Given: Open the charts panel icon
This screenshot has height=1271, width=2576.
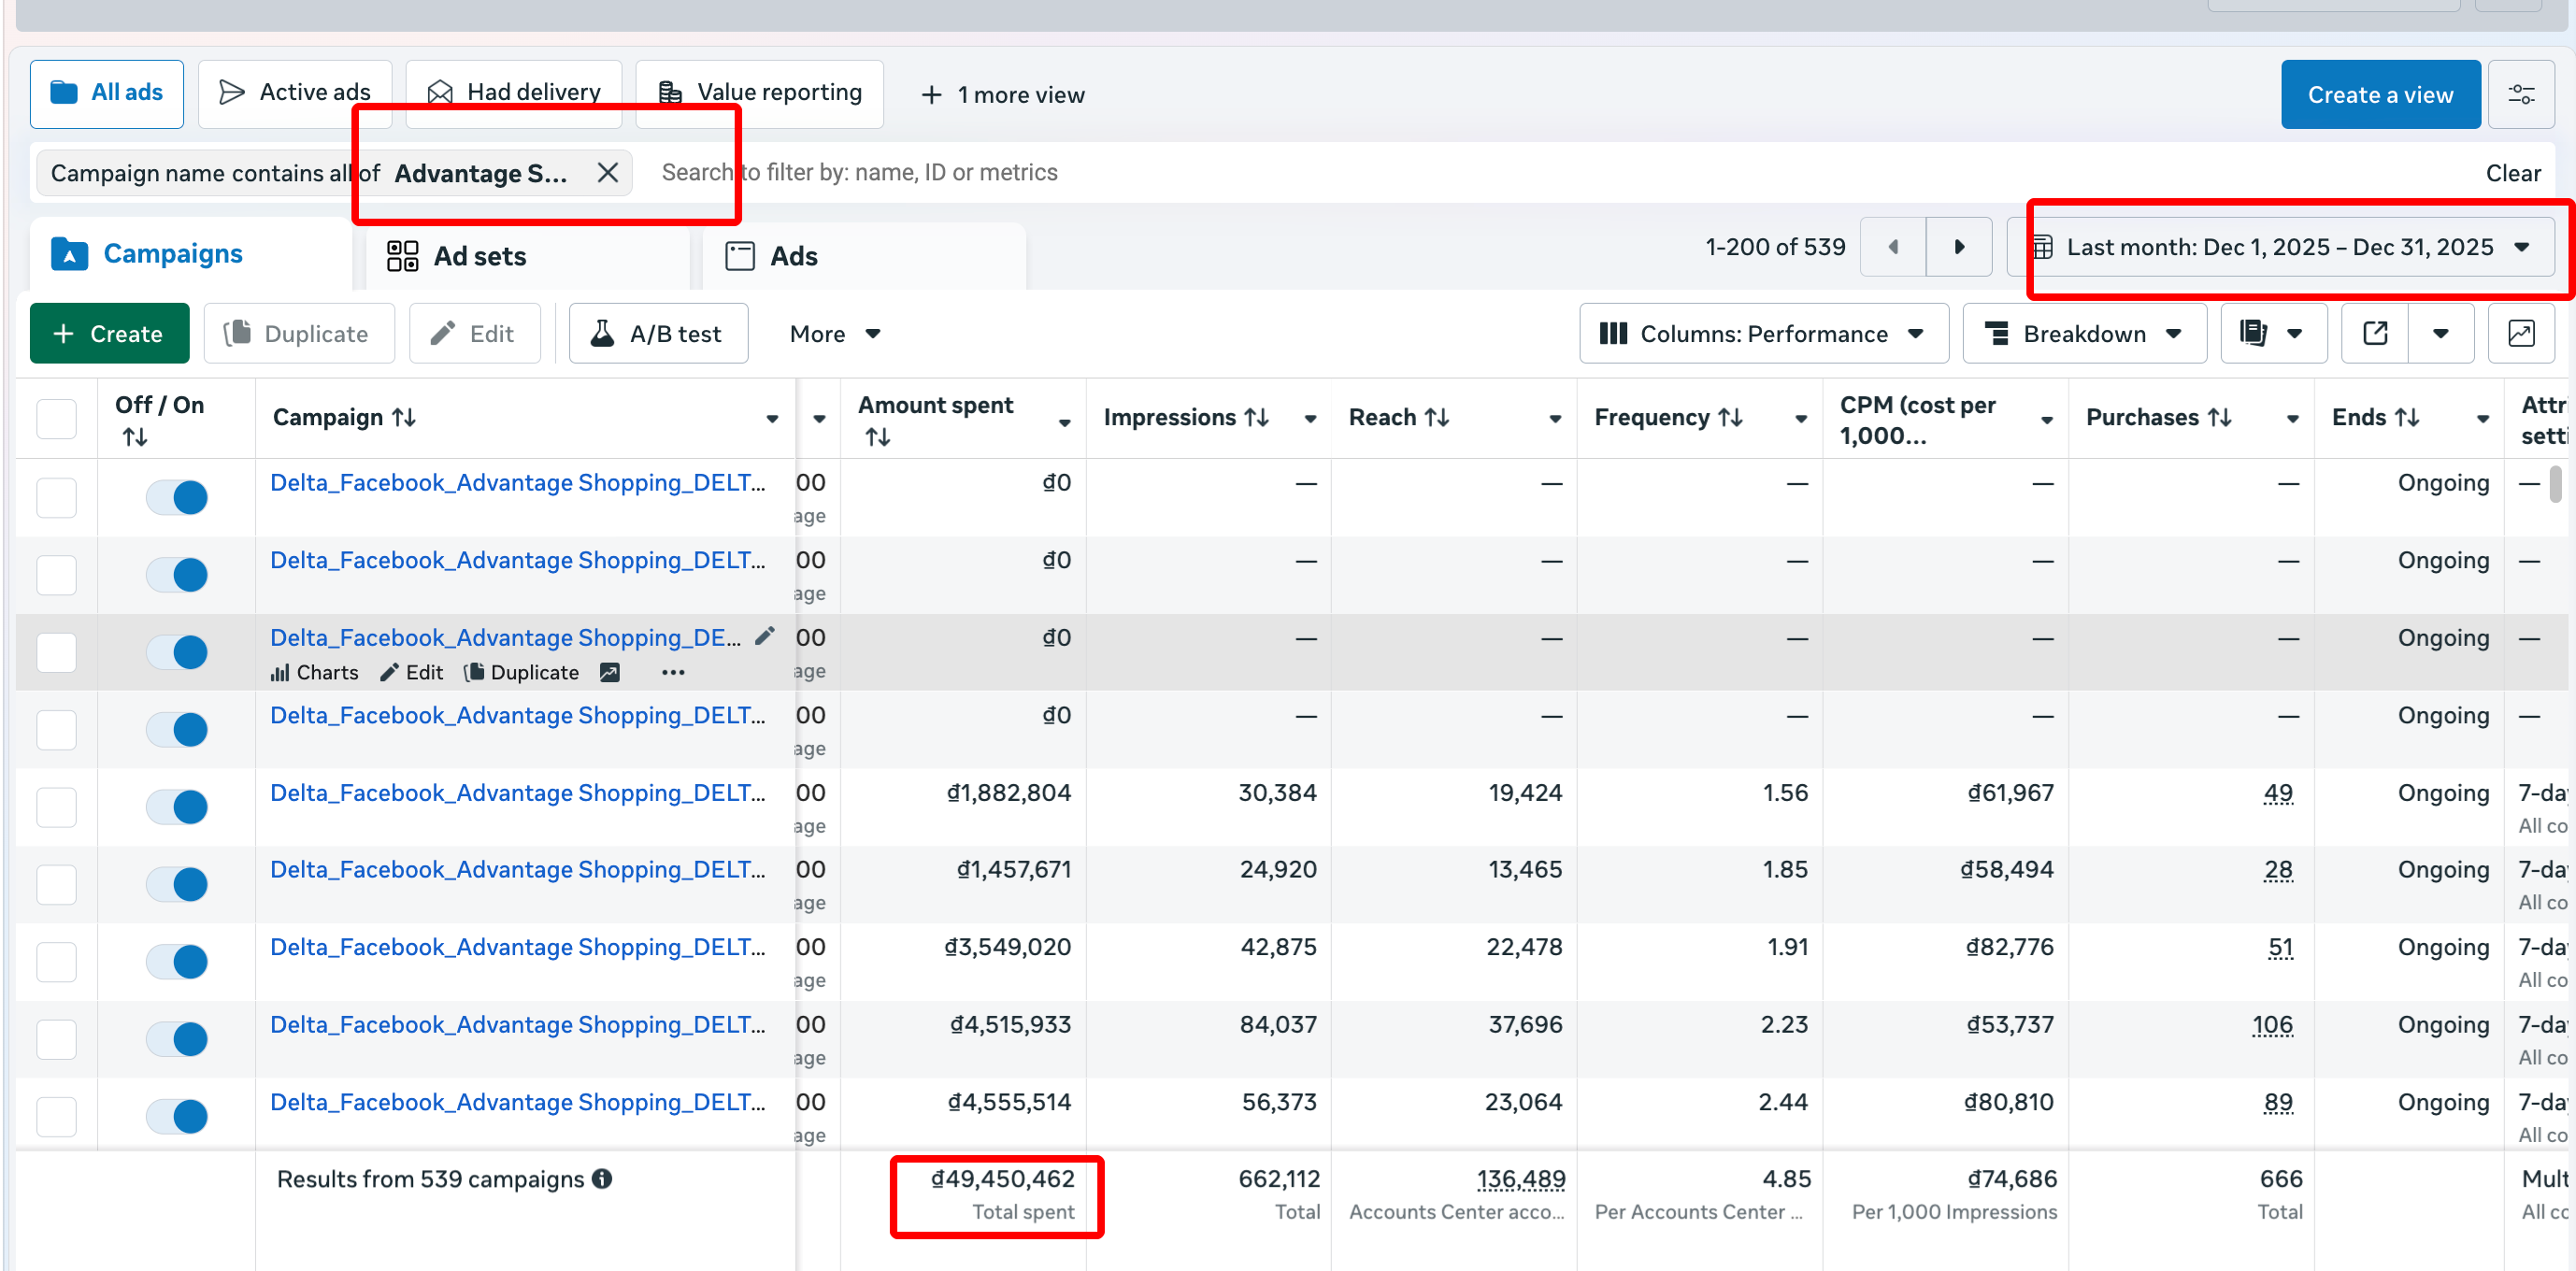Looking at the screenshot, I should click(2521, 334).
